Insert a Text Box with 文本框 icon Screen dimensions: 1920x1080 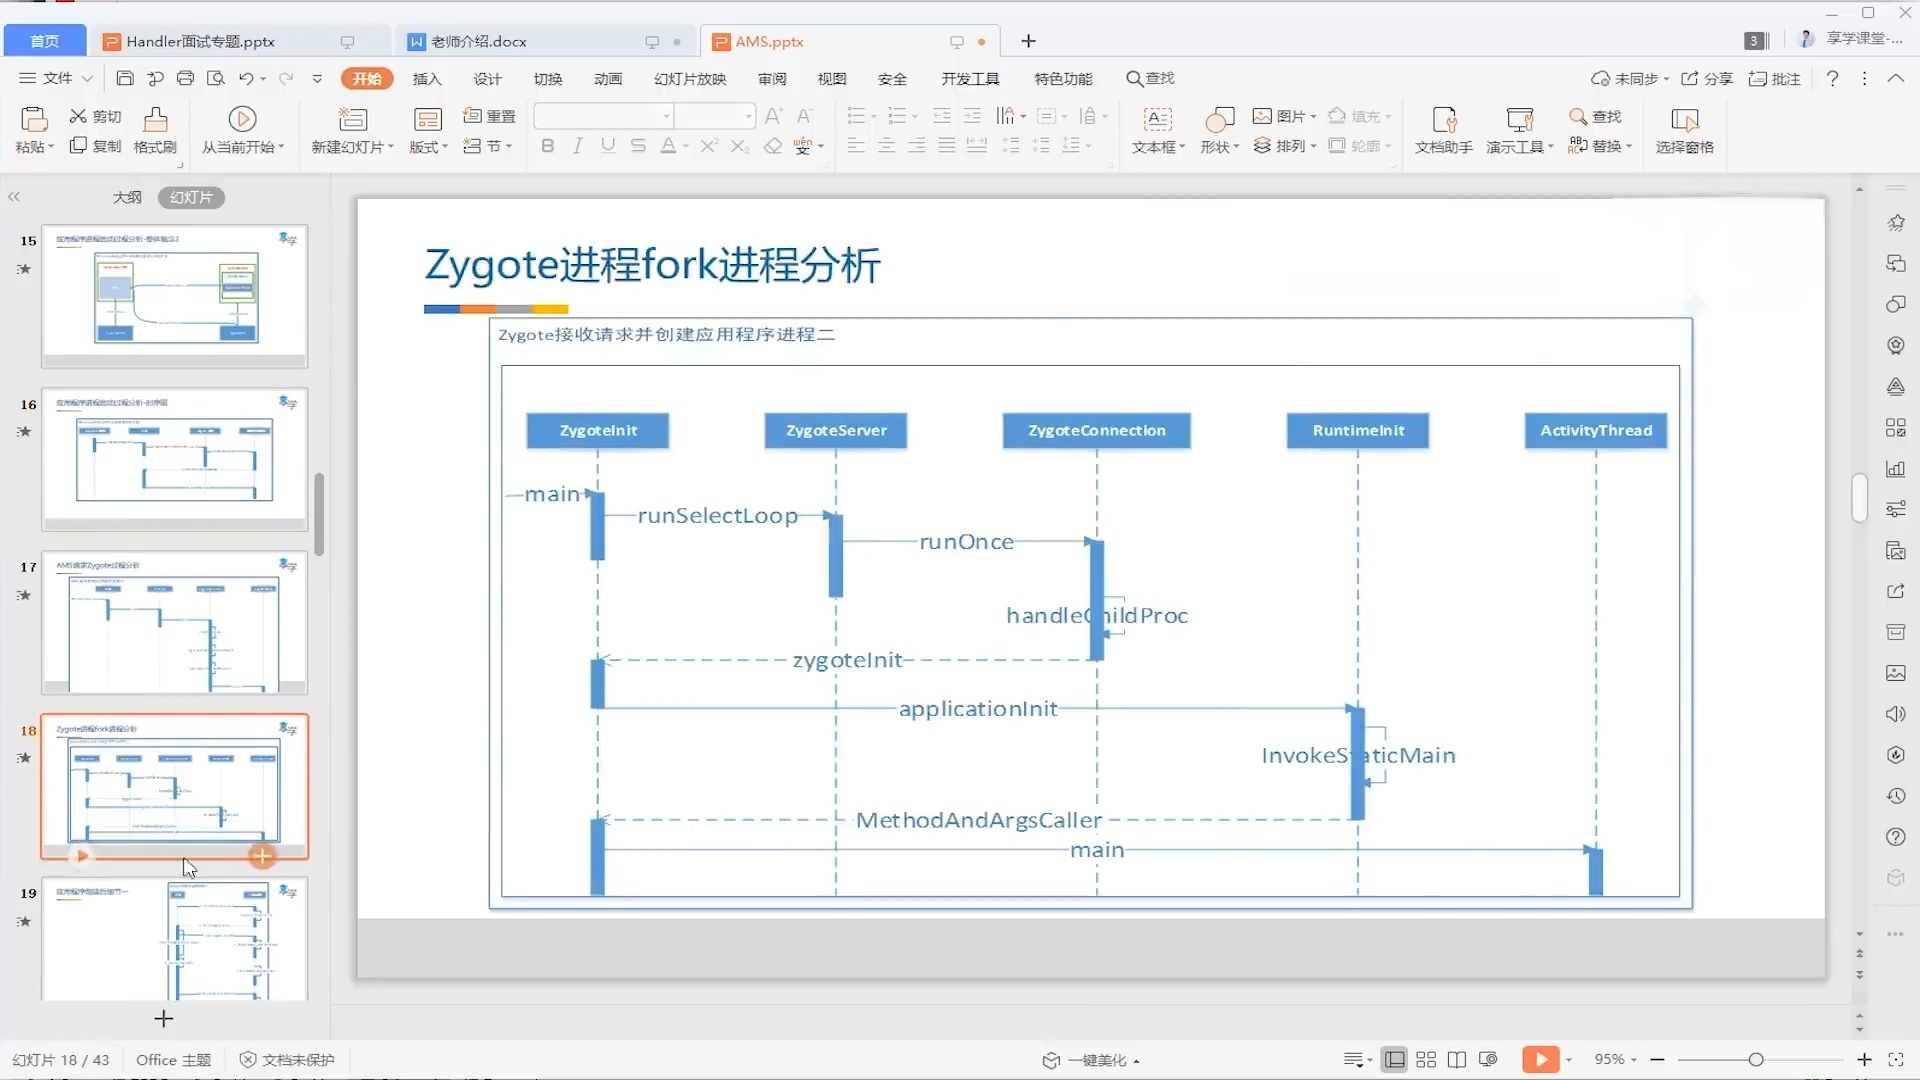click(x=1157, y=119)
